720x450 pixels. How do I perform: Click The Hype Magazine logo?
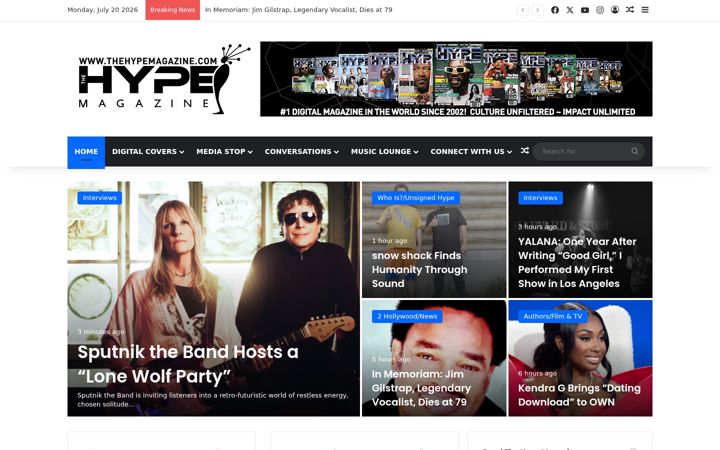[x=164, y=79]
